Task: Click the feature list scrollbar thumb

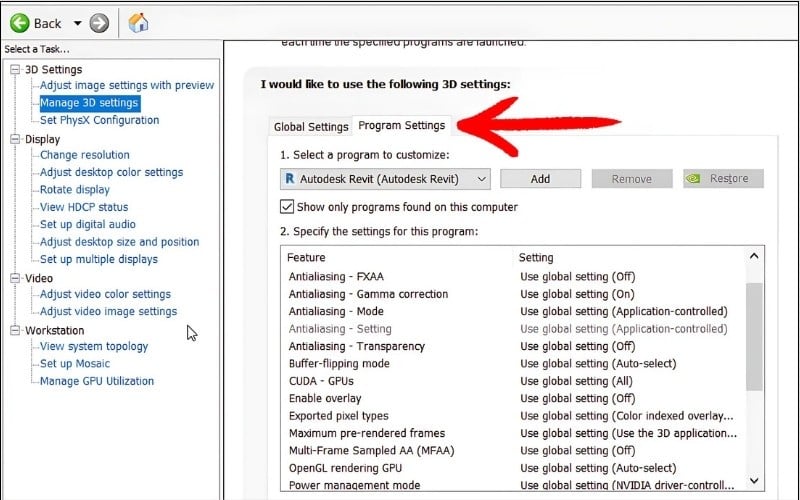Action: click(754, 337)
